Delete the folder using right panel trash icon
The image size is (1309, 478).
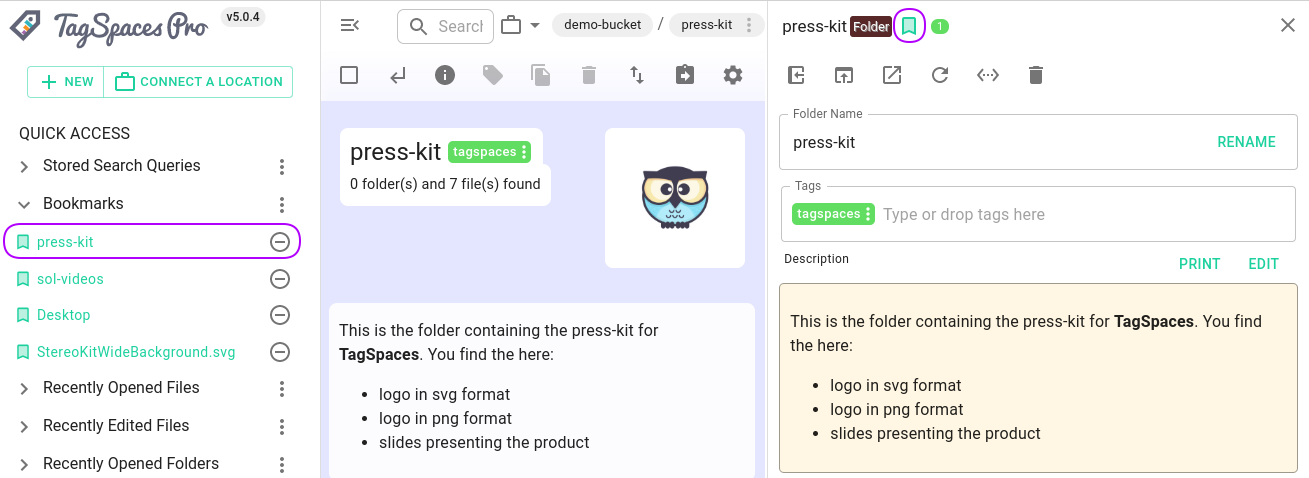(x=1036, y=75)
